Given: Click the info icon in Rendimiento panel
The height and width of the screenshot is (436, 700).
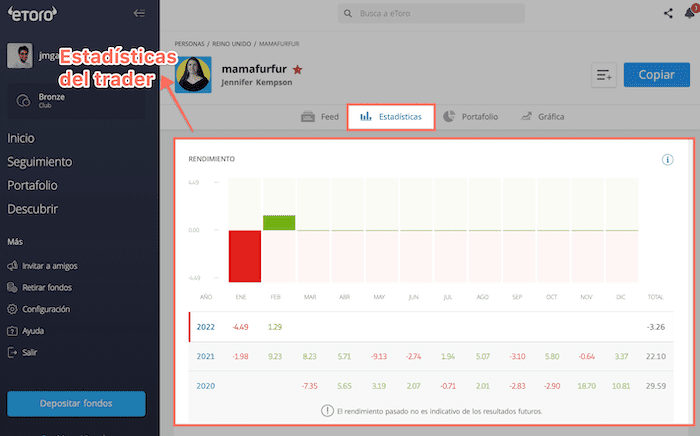Looking at the screenshot, I should [667, 160].
